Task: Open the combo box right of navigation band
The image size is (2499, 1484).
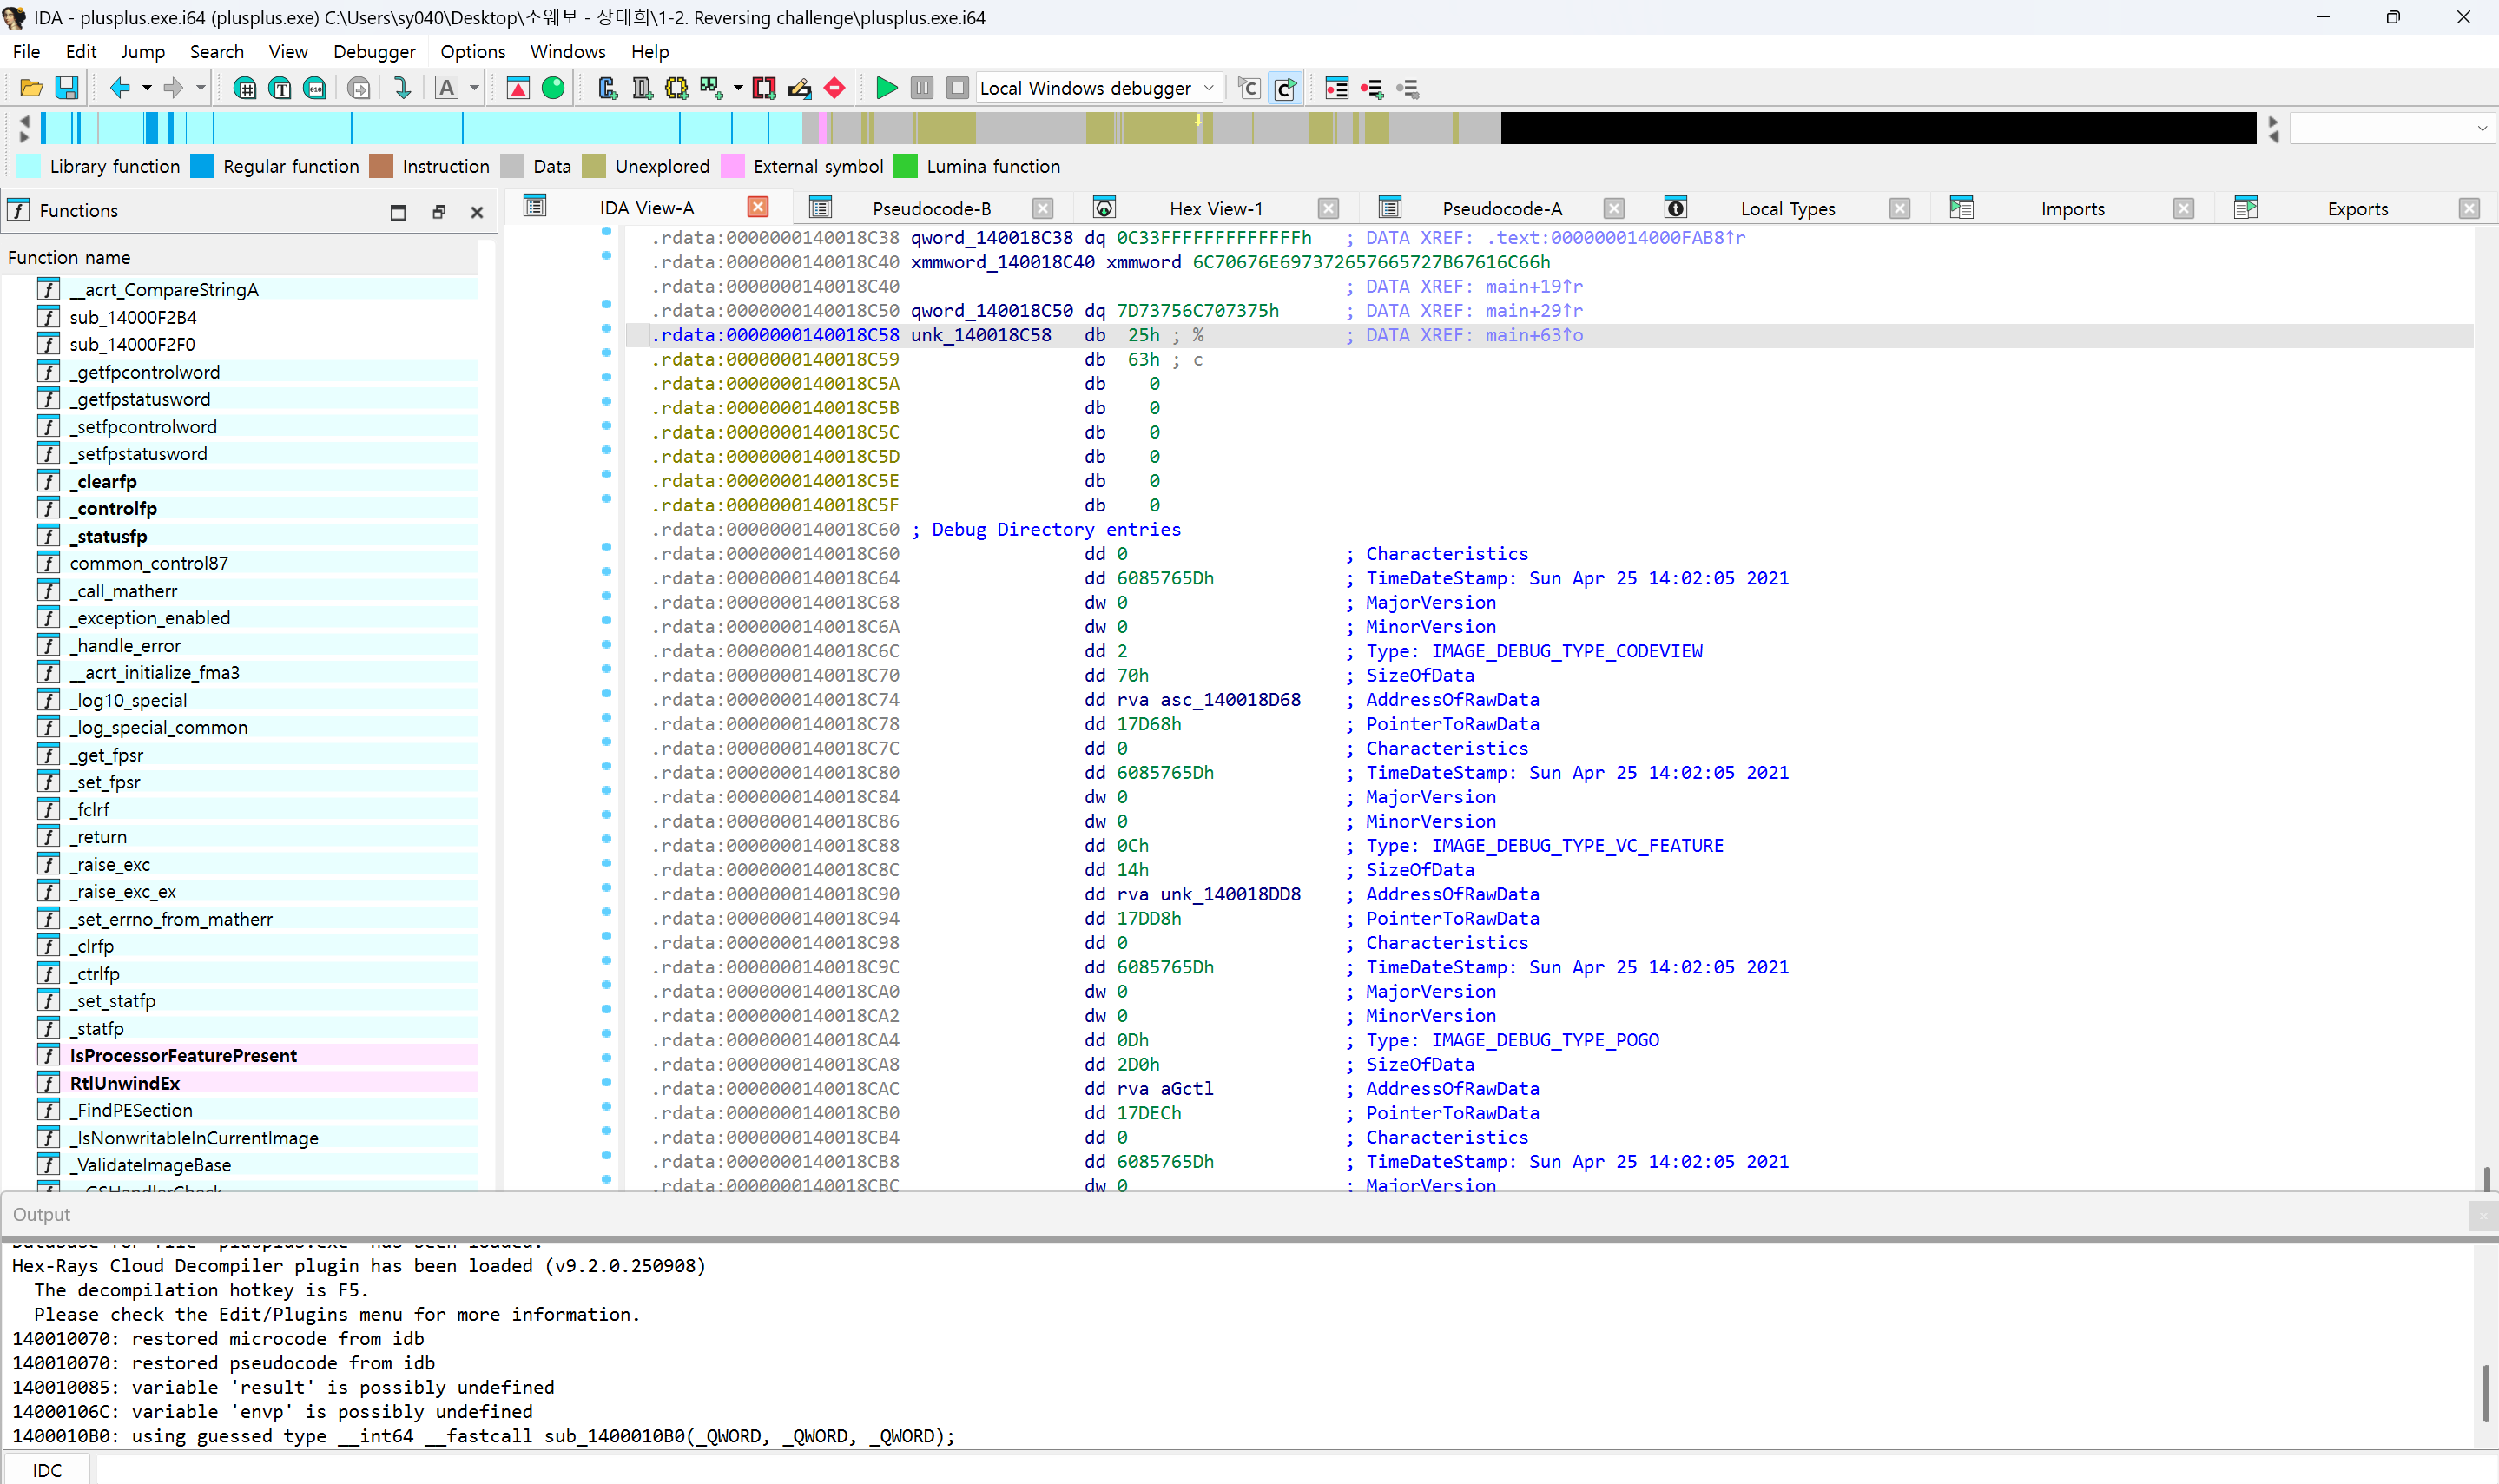Action: 2391,128
